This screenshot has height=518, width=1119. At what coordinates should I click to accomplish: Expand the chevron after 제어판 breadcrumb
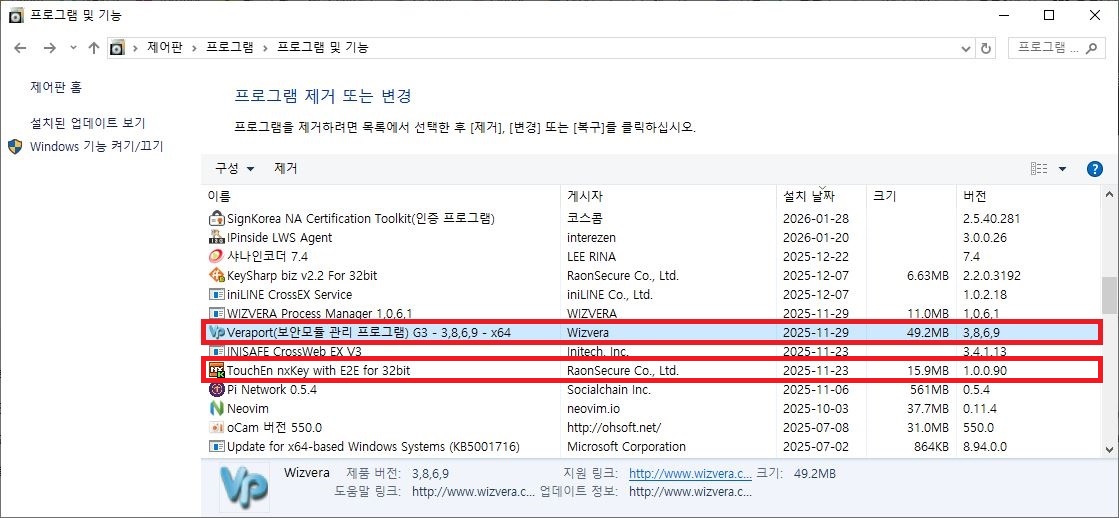click(x=194, y=48)
